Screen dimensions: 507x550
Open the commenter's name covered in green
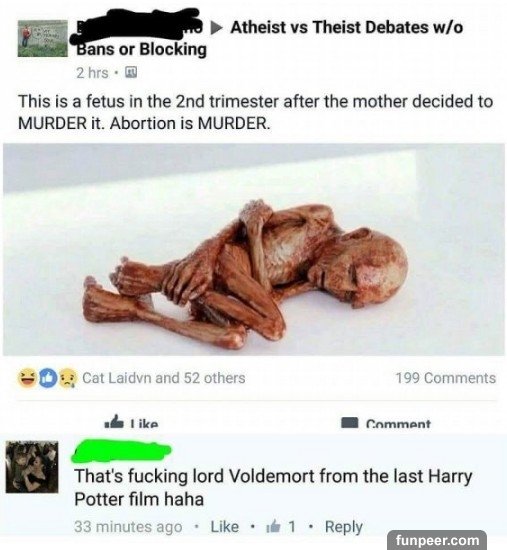click(121, 452)
